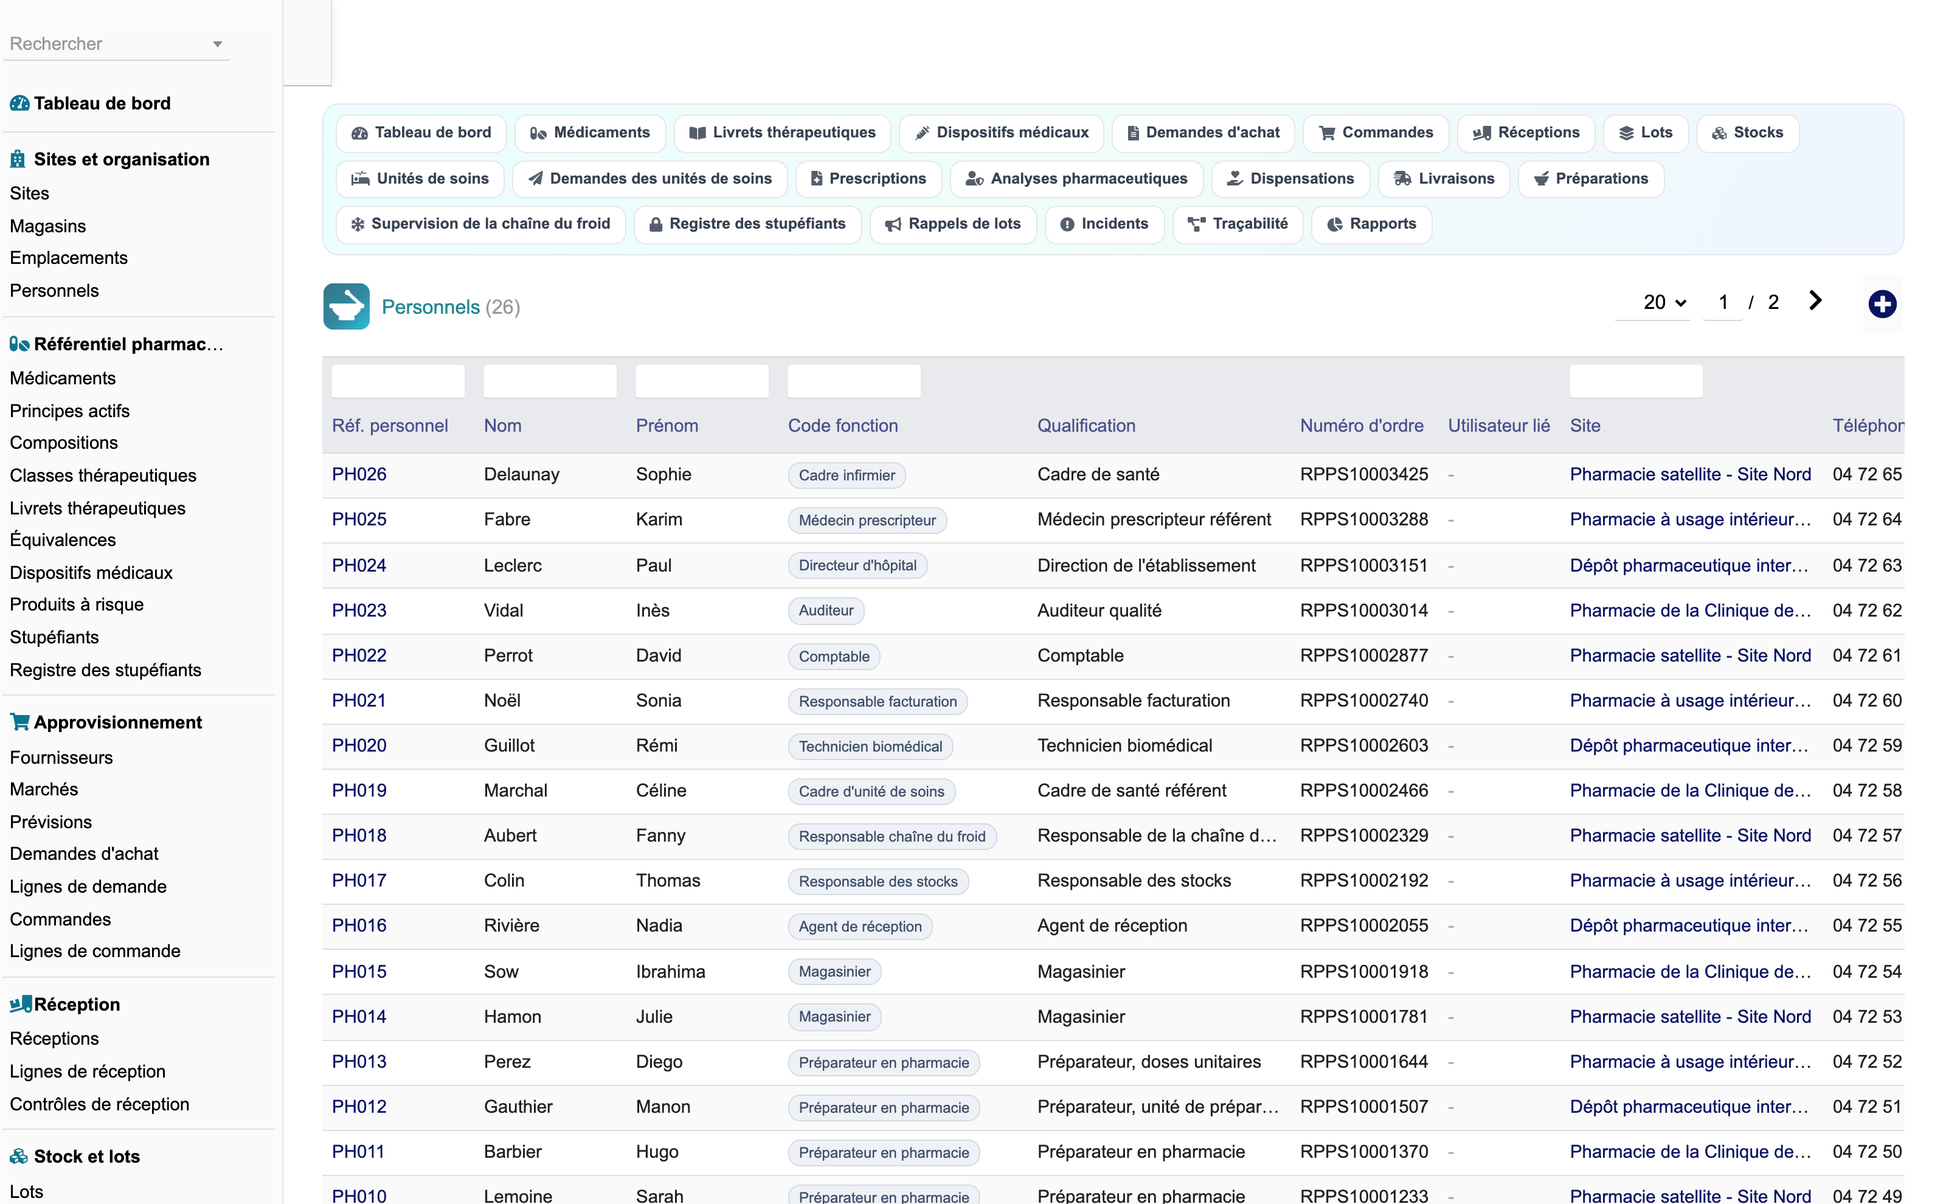Image resolution: width=1946 pixels, height=1204 pixels.
Task: Open the Lots shortcut button
Action: pos(1646,133)
